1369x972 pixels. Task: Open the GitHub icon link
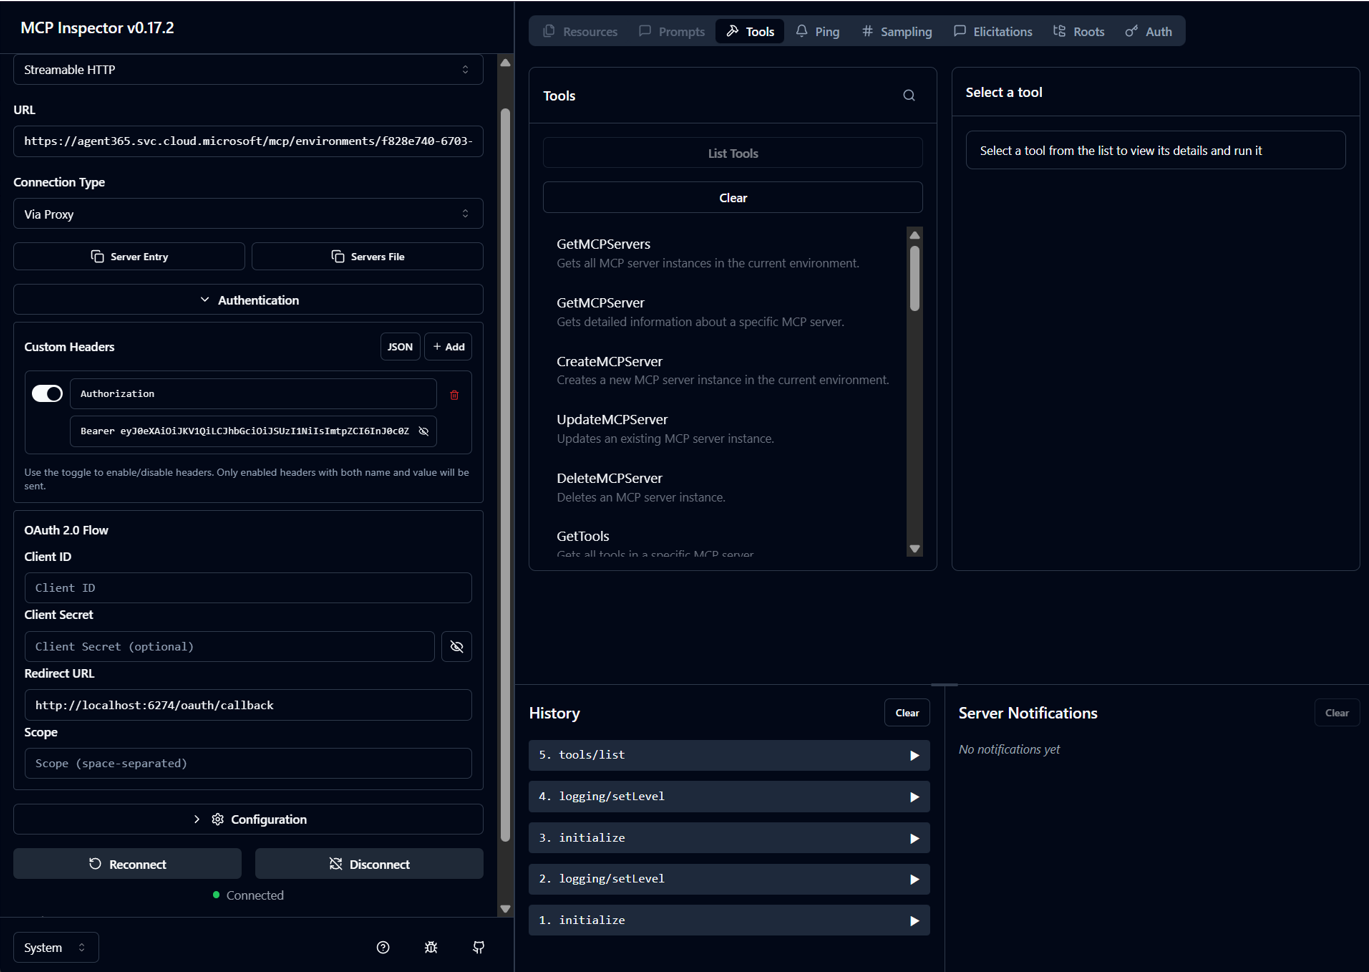point(479,947)
